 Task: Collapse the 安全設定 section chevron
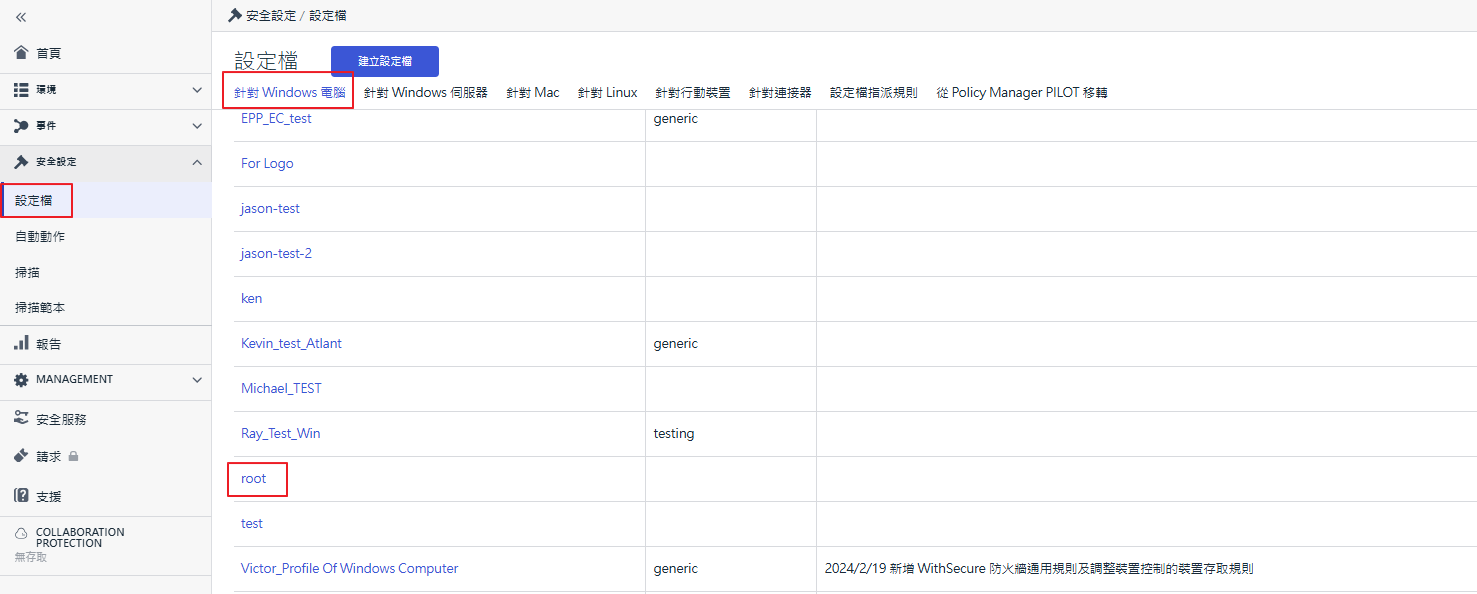(x=197, y=162)
